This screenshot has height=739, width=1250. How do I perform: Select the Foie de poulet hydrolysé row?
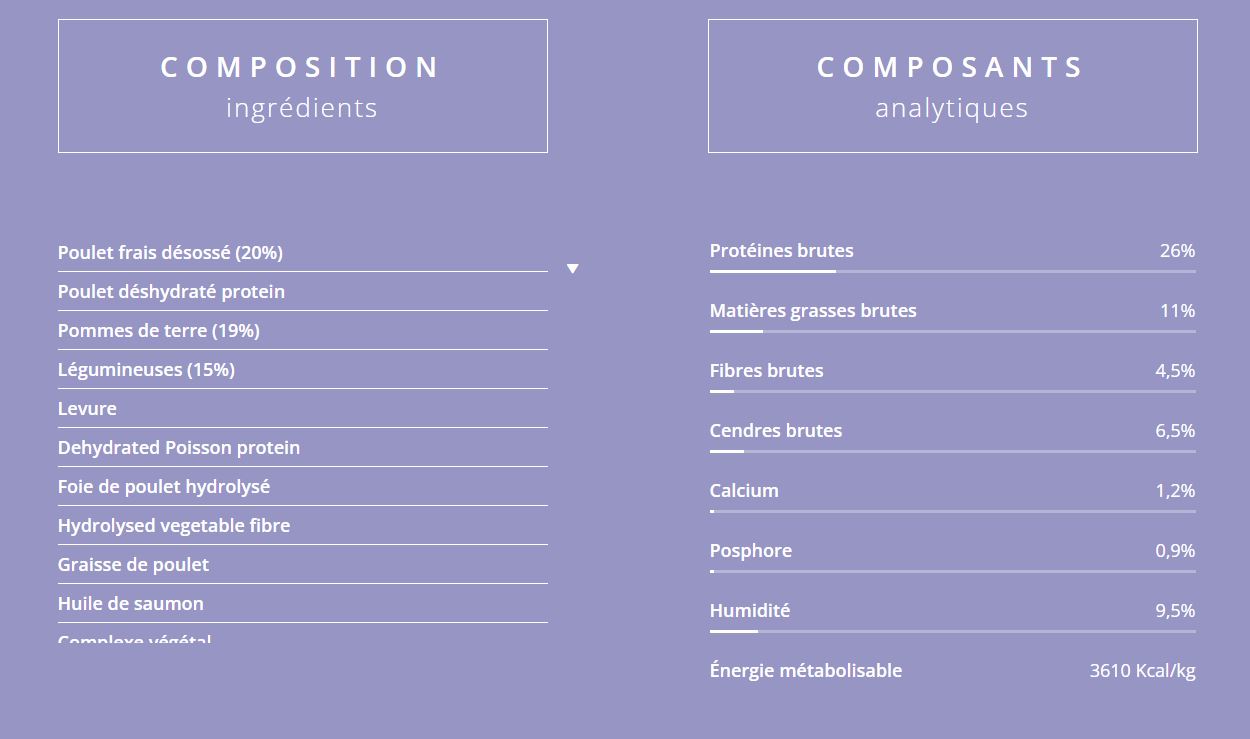point(164,487)
